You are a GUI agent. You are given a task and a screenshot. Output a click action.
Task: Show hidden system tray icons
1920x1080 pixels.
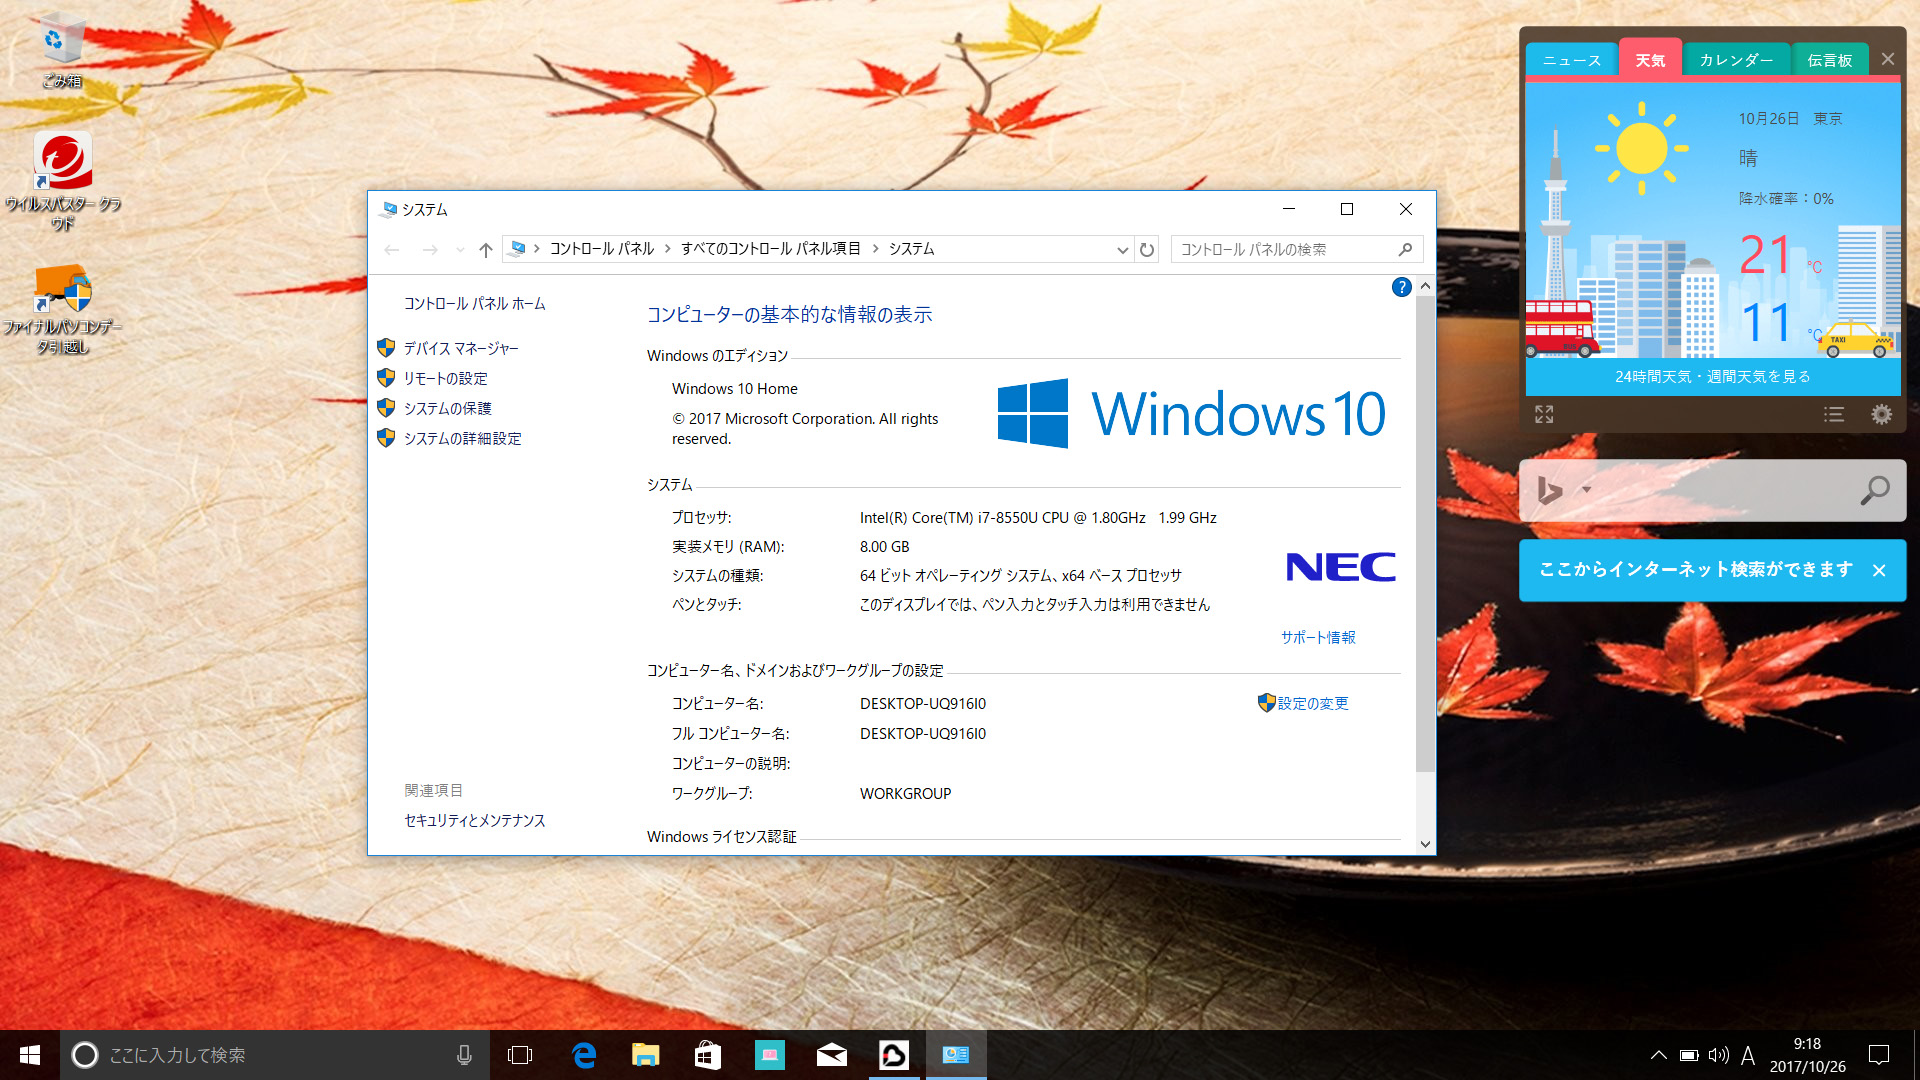pos(1658,1055)
